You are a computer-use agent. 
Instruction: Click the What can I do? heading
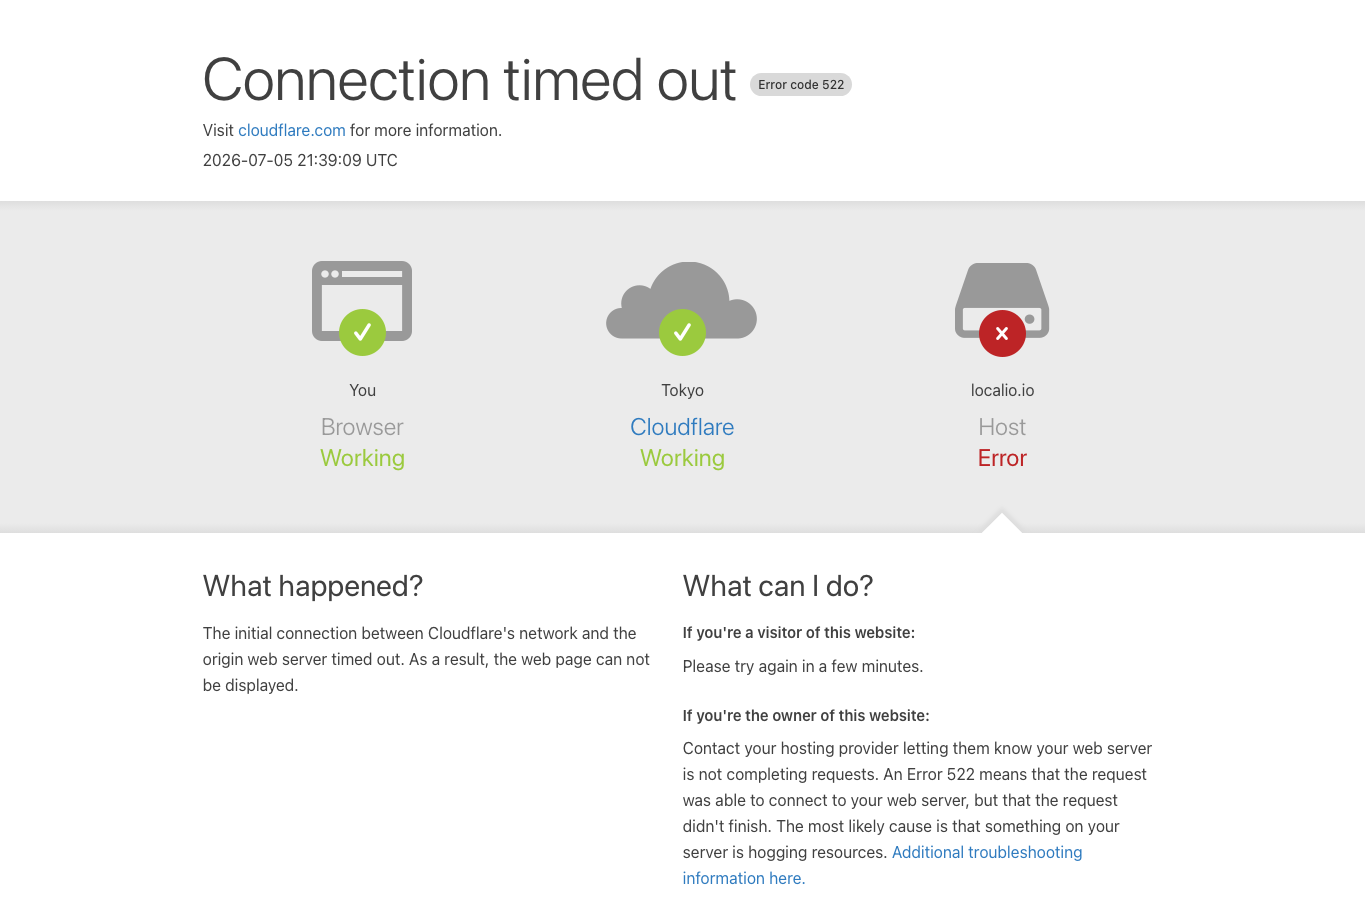coord(778,586)
